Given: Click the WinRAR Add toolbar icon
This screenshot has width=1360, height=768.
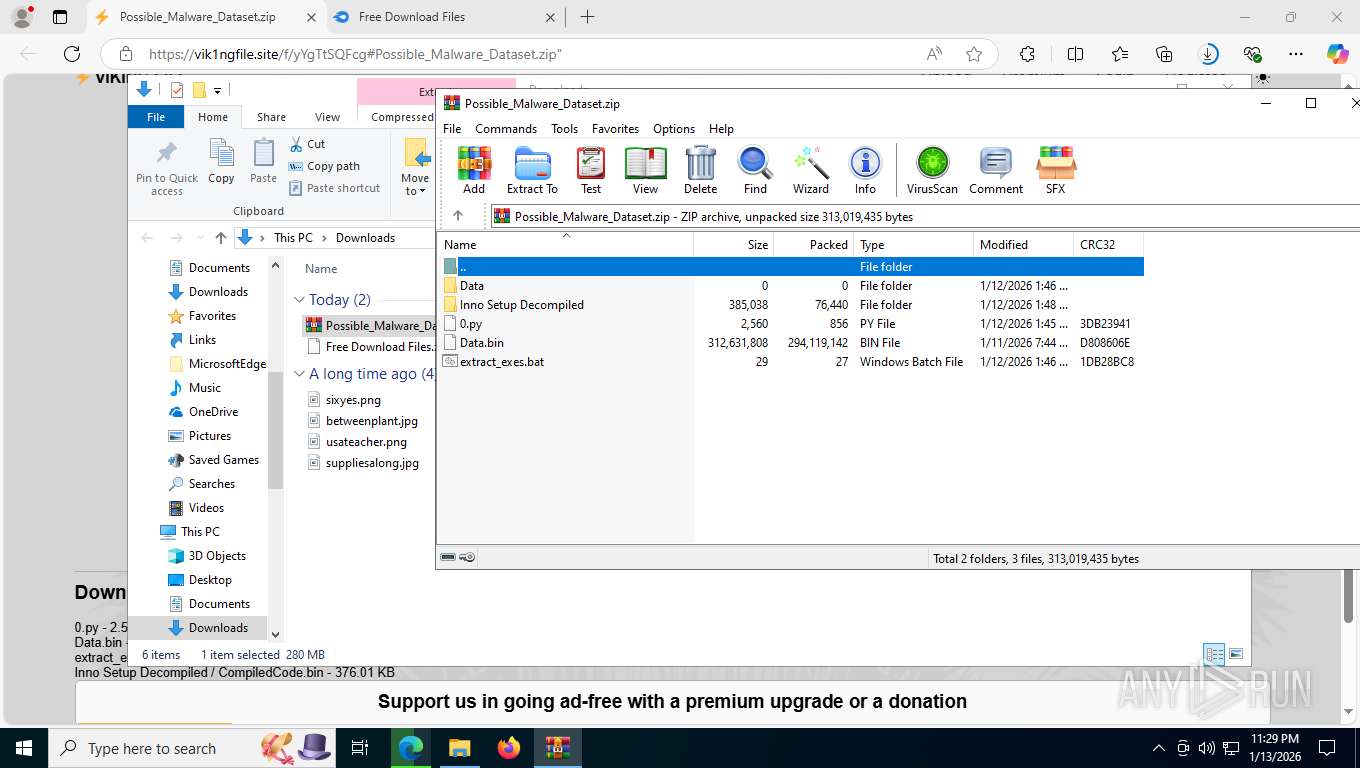Looking at the screenshot, I should pyautogui.click(x=474, y=169).
